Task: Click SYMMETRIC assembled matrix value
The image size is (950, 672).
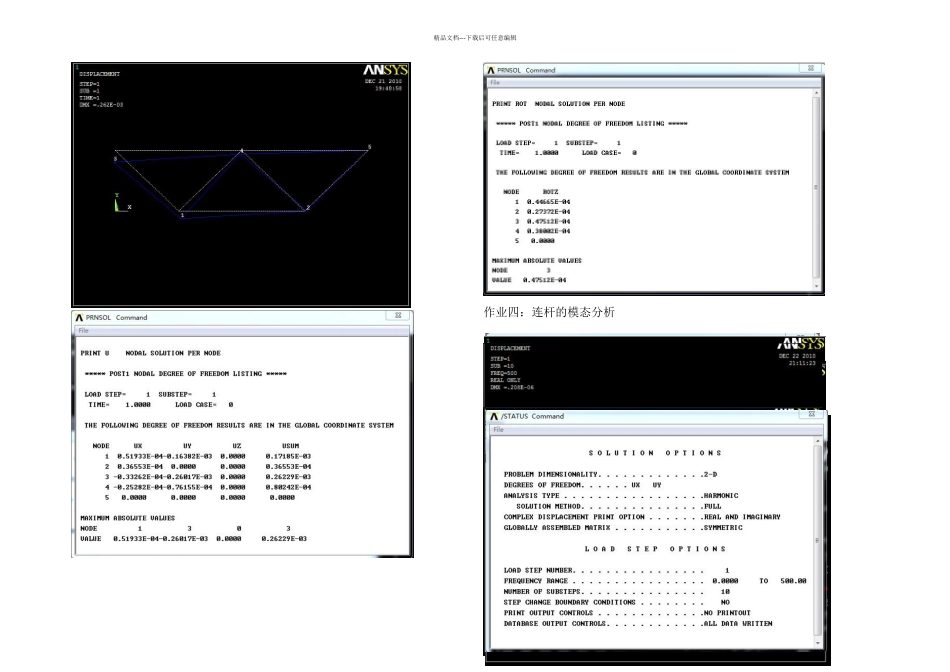Action: (723, 528)
